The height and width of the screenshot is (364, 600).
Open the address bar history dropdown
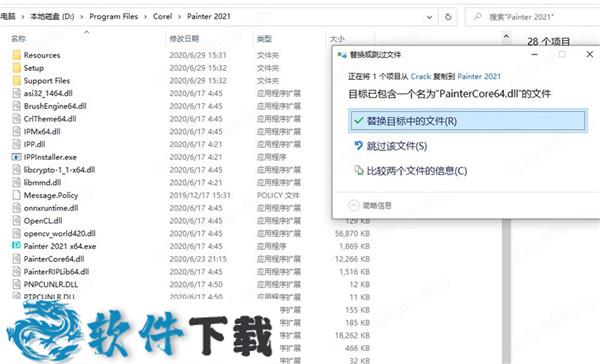429,17
